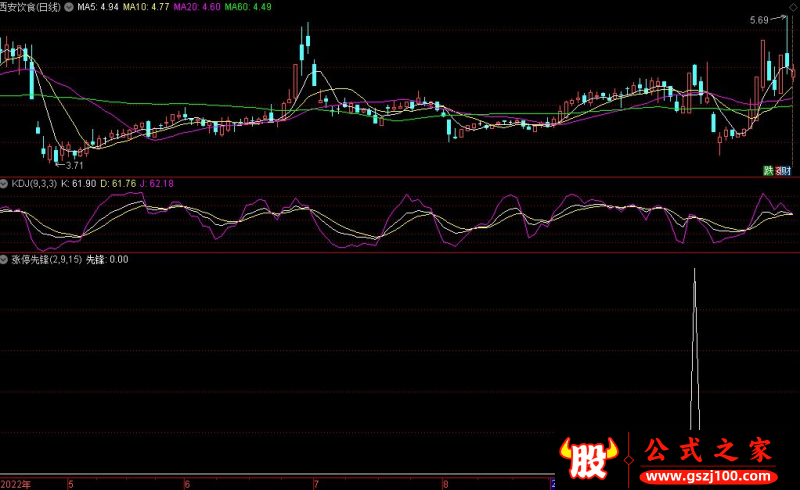Expand the 涨停先锋 indicator dropdown arrow
800x490 pixels.
5,259
